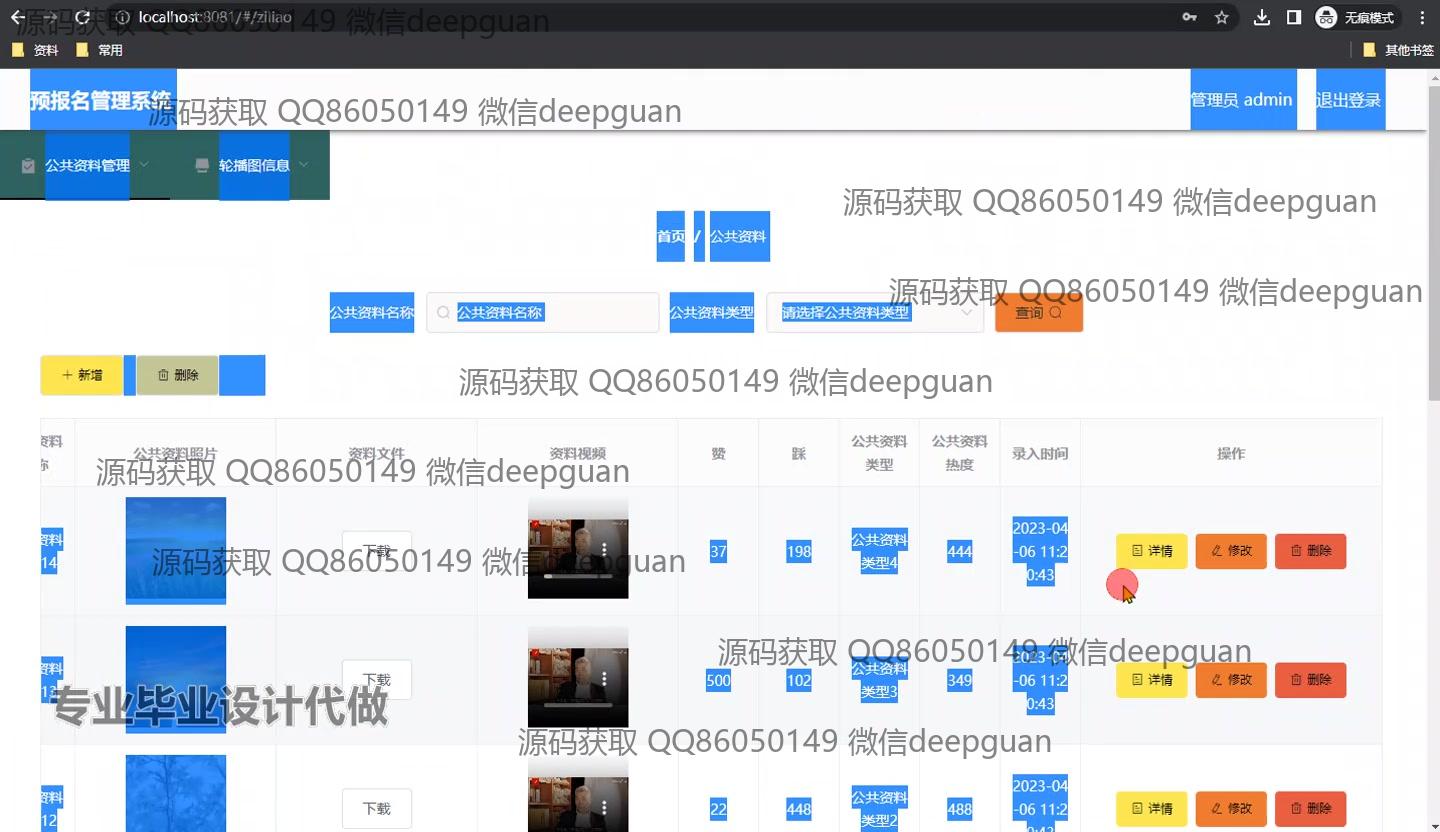Click 详情 in the 公共资料类型2 row
This screenshot has height=832, width=1440.
click(1152, 809)
